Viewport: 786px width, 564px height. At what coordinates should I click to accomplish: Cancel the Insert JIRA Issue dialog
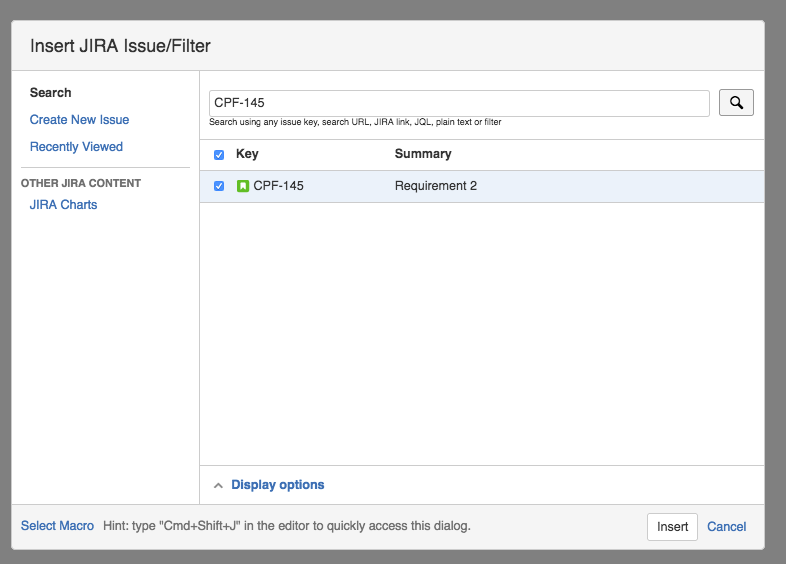tap(726, 527)
